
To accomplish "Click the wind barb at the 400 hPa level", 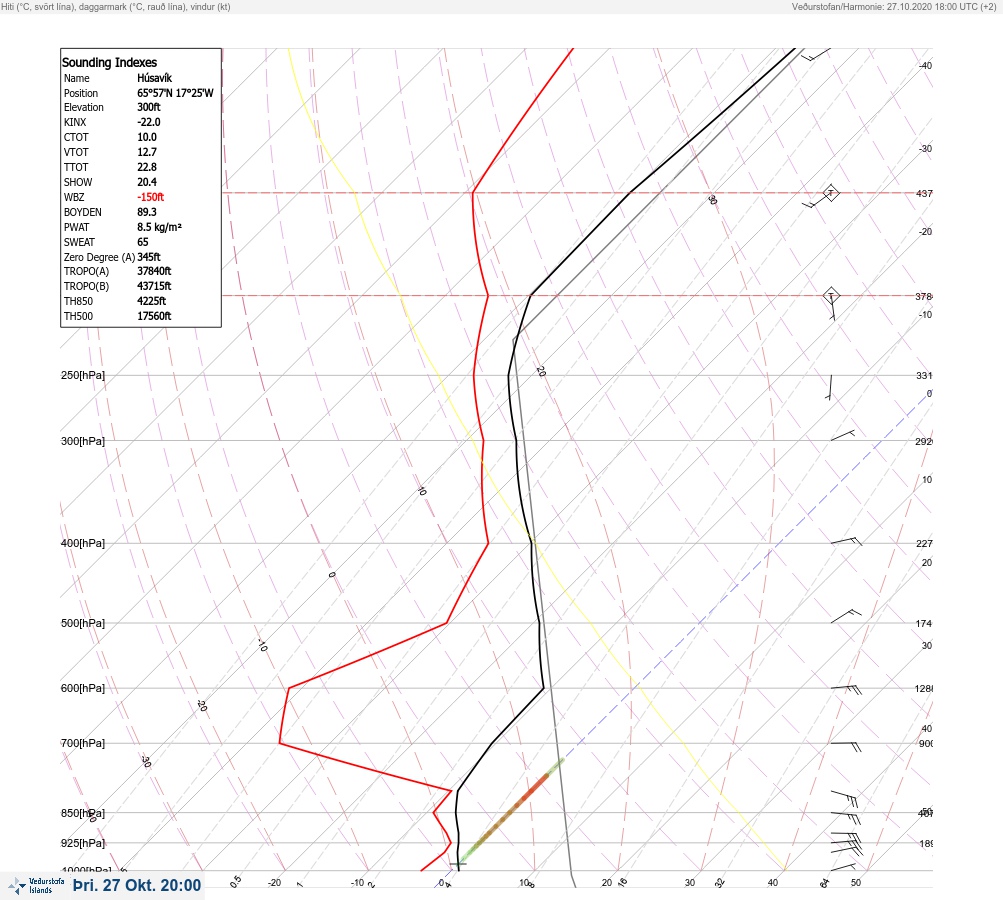I will pos(846,541).
